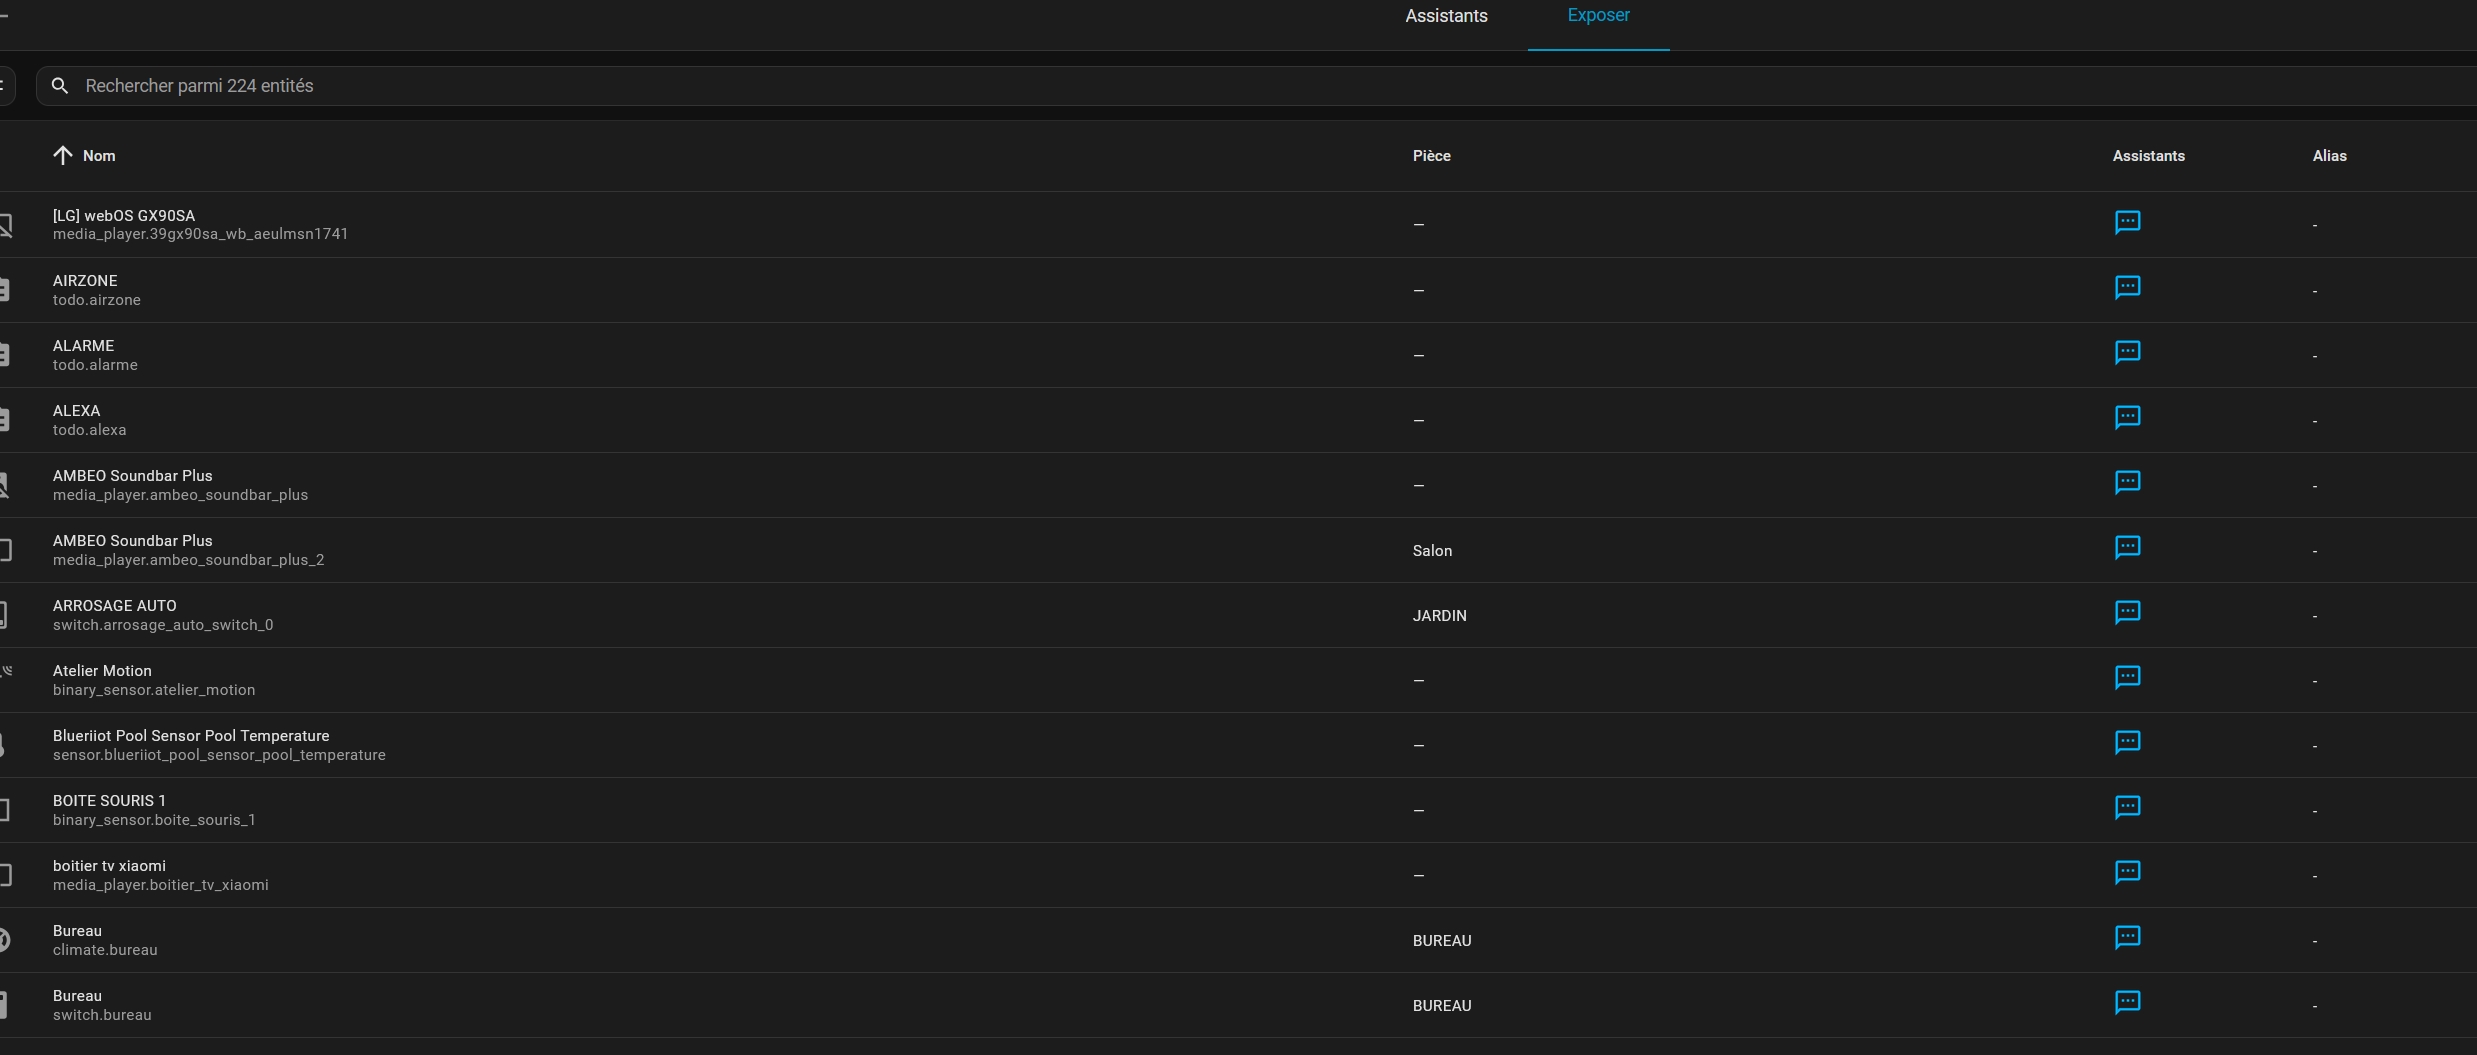Screen dimensions: 2477x1055
Task: Click Assist icon for [LG] webOS GX90SA
Action: pyautogui.click(x=2127, y=222)
